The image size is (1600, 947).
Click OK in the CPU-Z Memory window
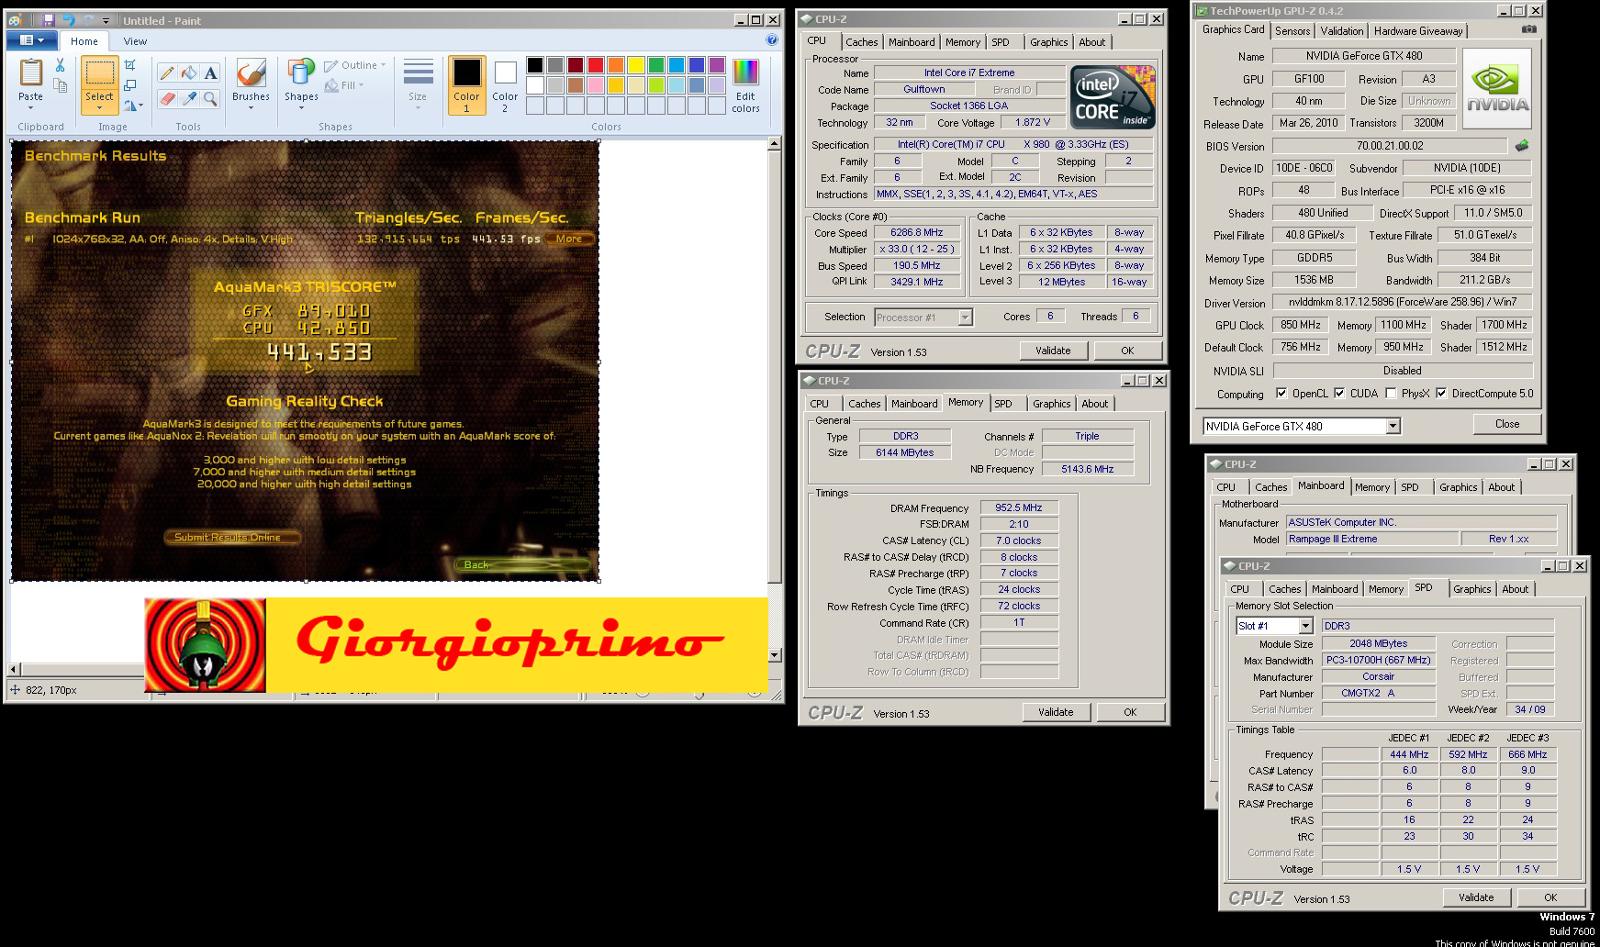1130,712
